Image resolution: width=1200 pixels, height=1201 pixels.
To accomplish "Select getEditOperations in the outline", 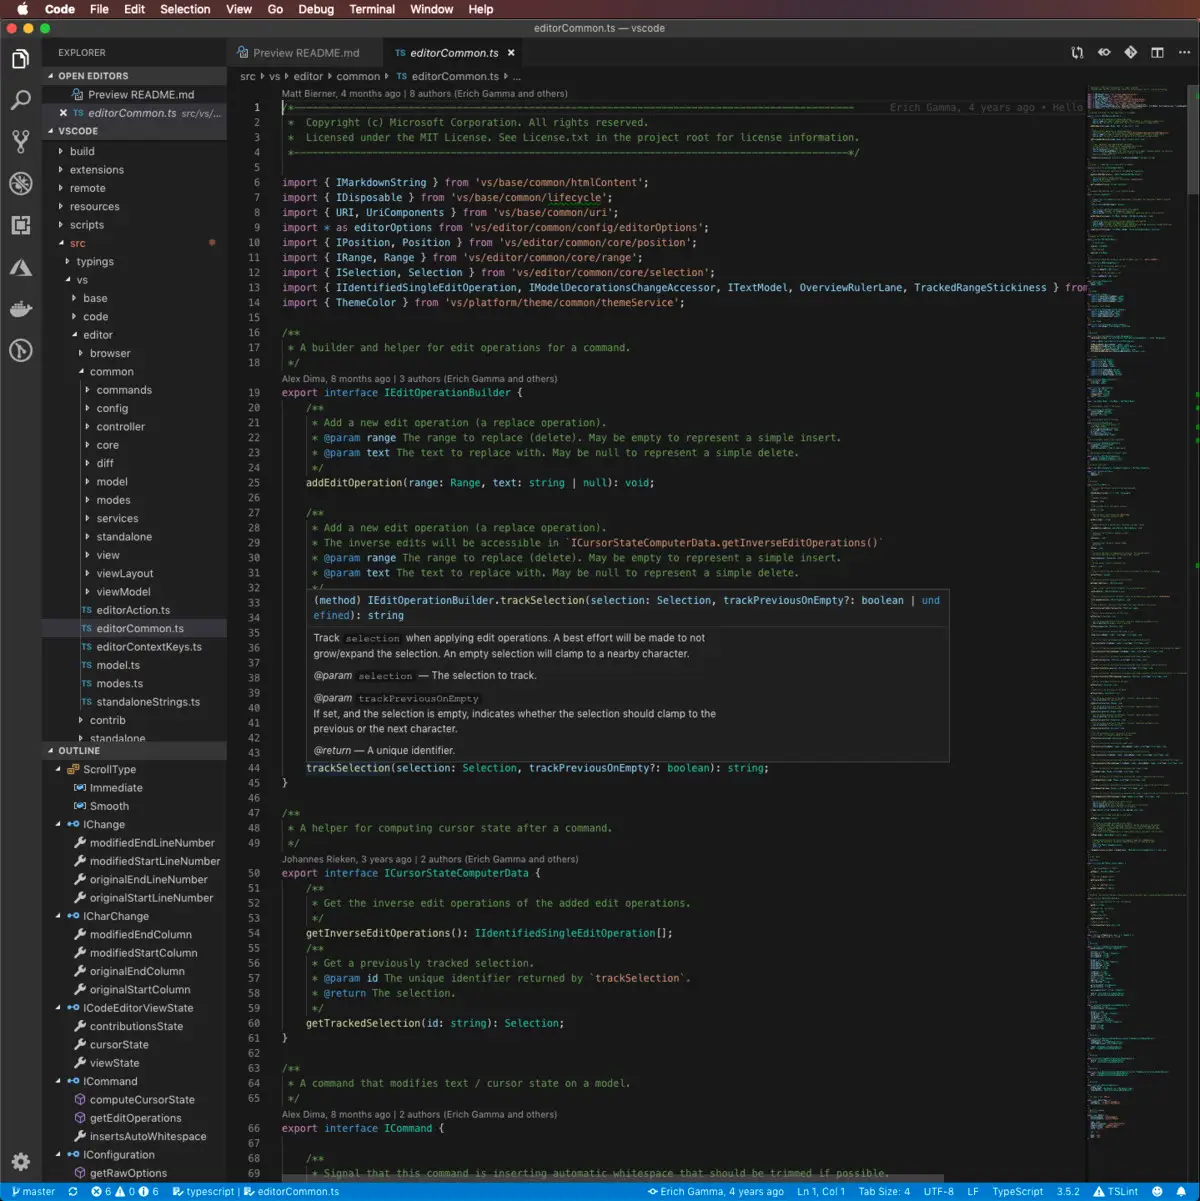I will [134, 1118].
